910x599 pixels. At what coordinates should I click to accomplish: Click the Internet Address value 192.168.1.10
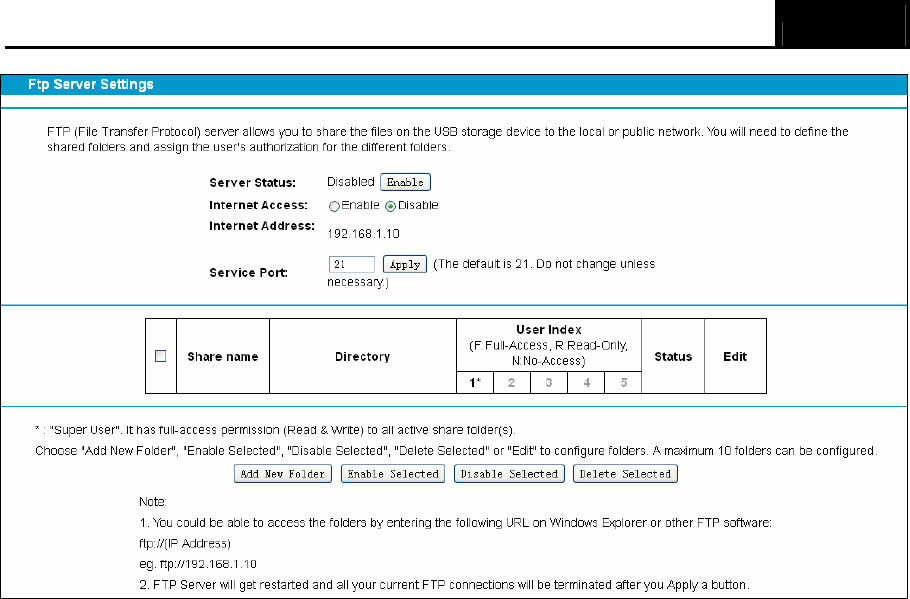[x=363, y=234]
